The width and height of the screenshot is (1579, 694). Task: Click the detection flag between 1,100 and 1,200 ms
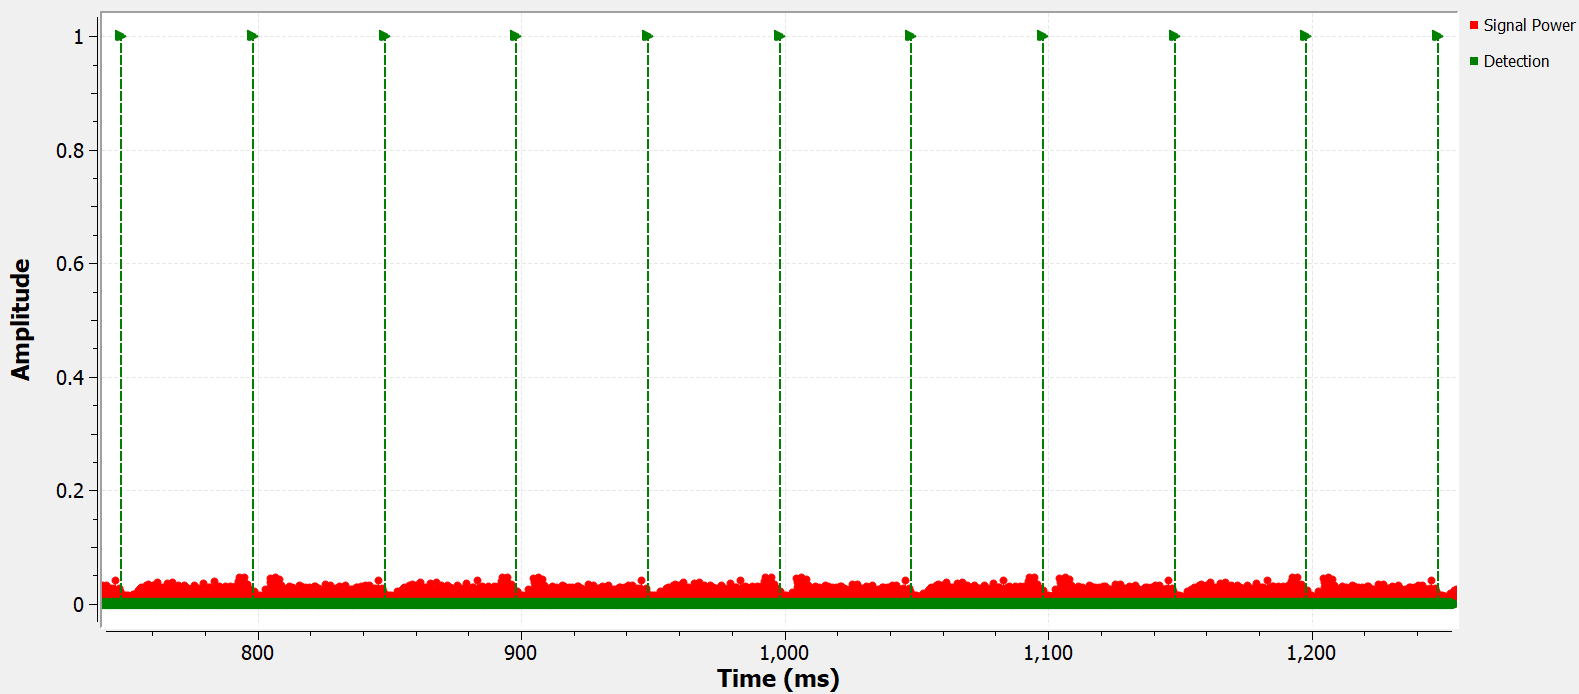(1175, 36)
